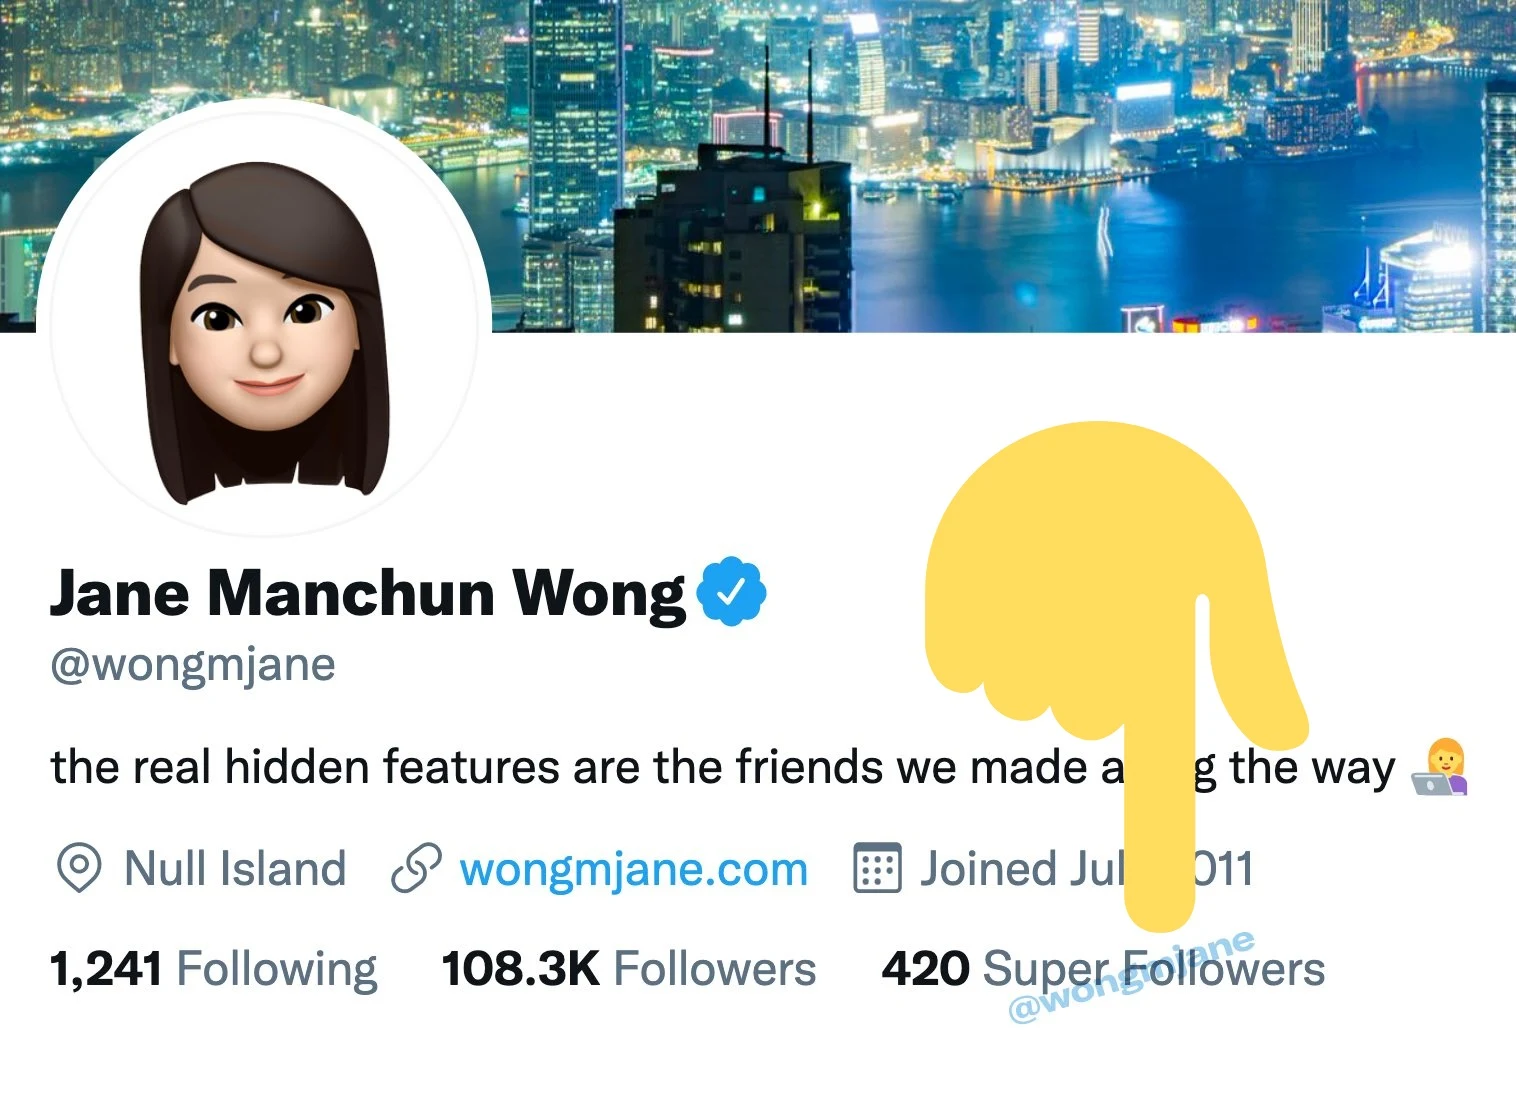Viewport: 1516px width, 1096px height.
Task: Click the Null Island location text
Action: (x=235, y=868)
